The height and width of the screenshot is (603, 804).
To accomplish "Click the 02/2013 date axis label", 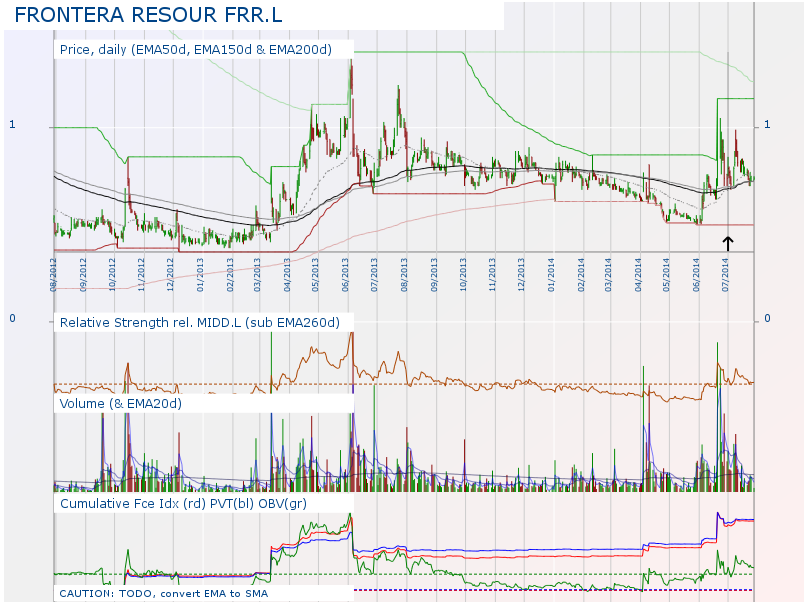I will click(x=230, y=275).
